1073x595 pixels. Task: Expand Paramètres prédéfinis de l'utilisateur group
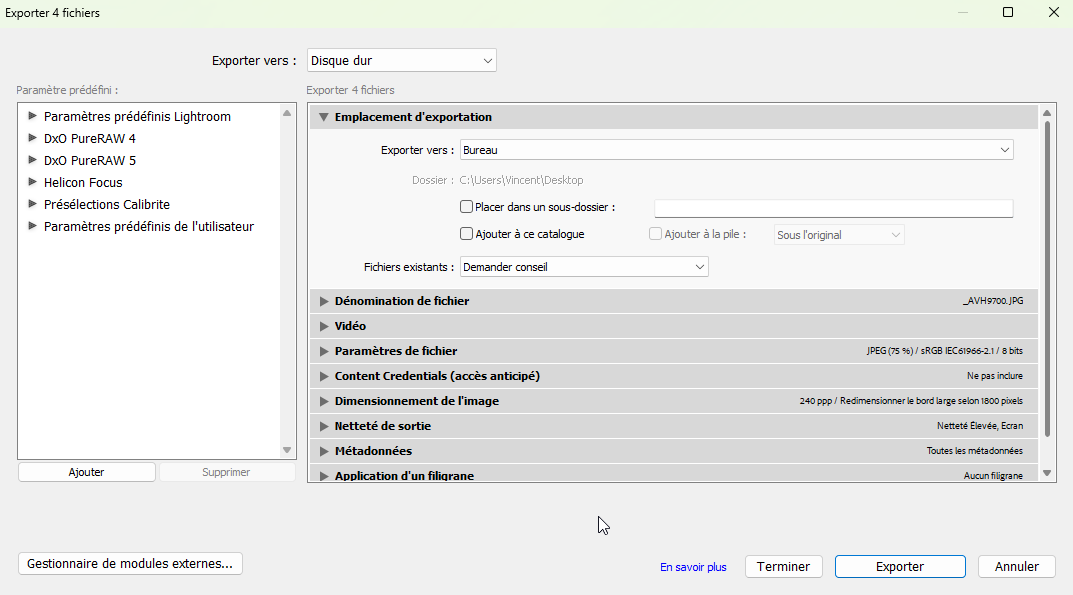(x=31, y=225)
